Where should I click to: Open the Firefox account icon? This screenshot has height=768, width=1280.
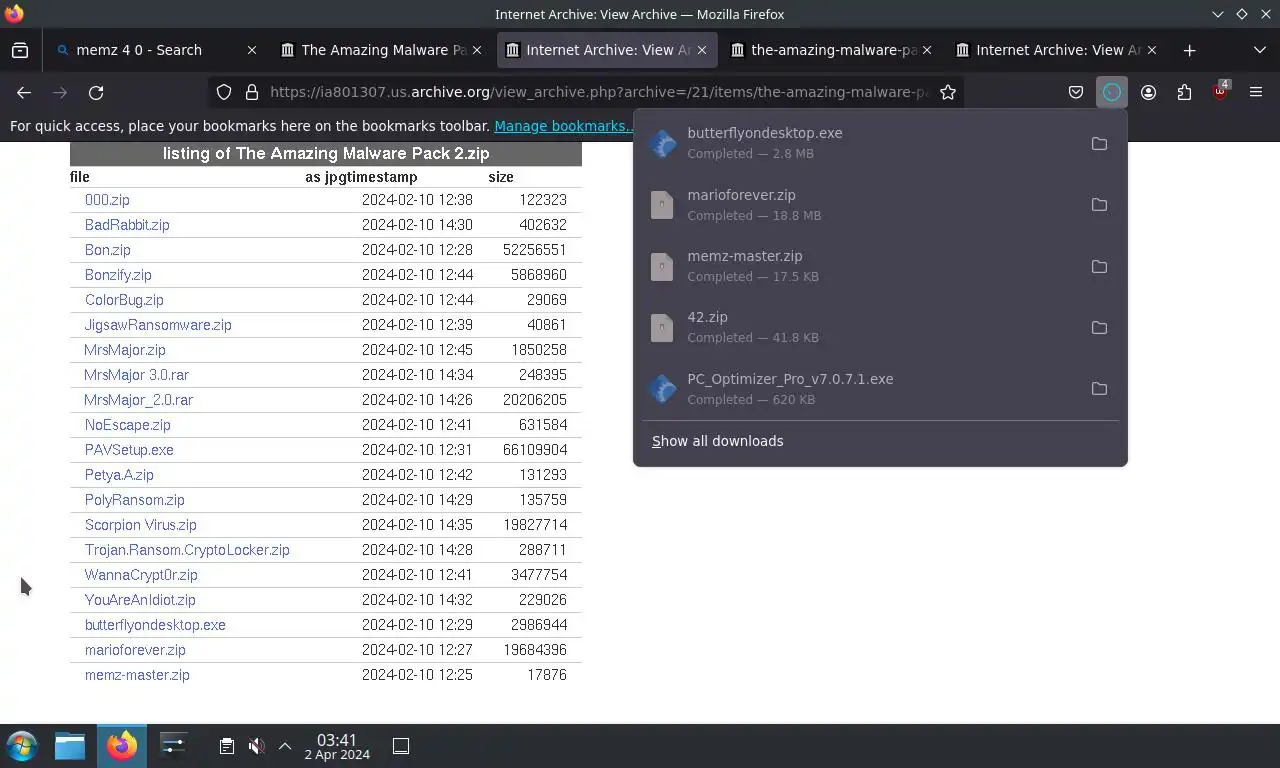pyautogui.click(x=1148, y=92)
